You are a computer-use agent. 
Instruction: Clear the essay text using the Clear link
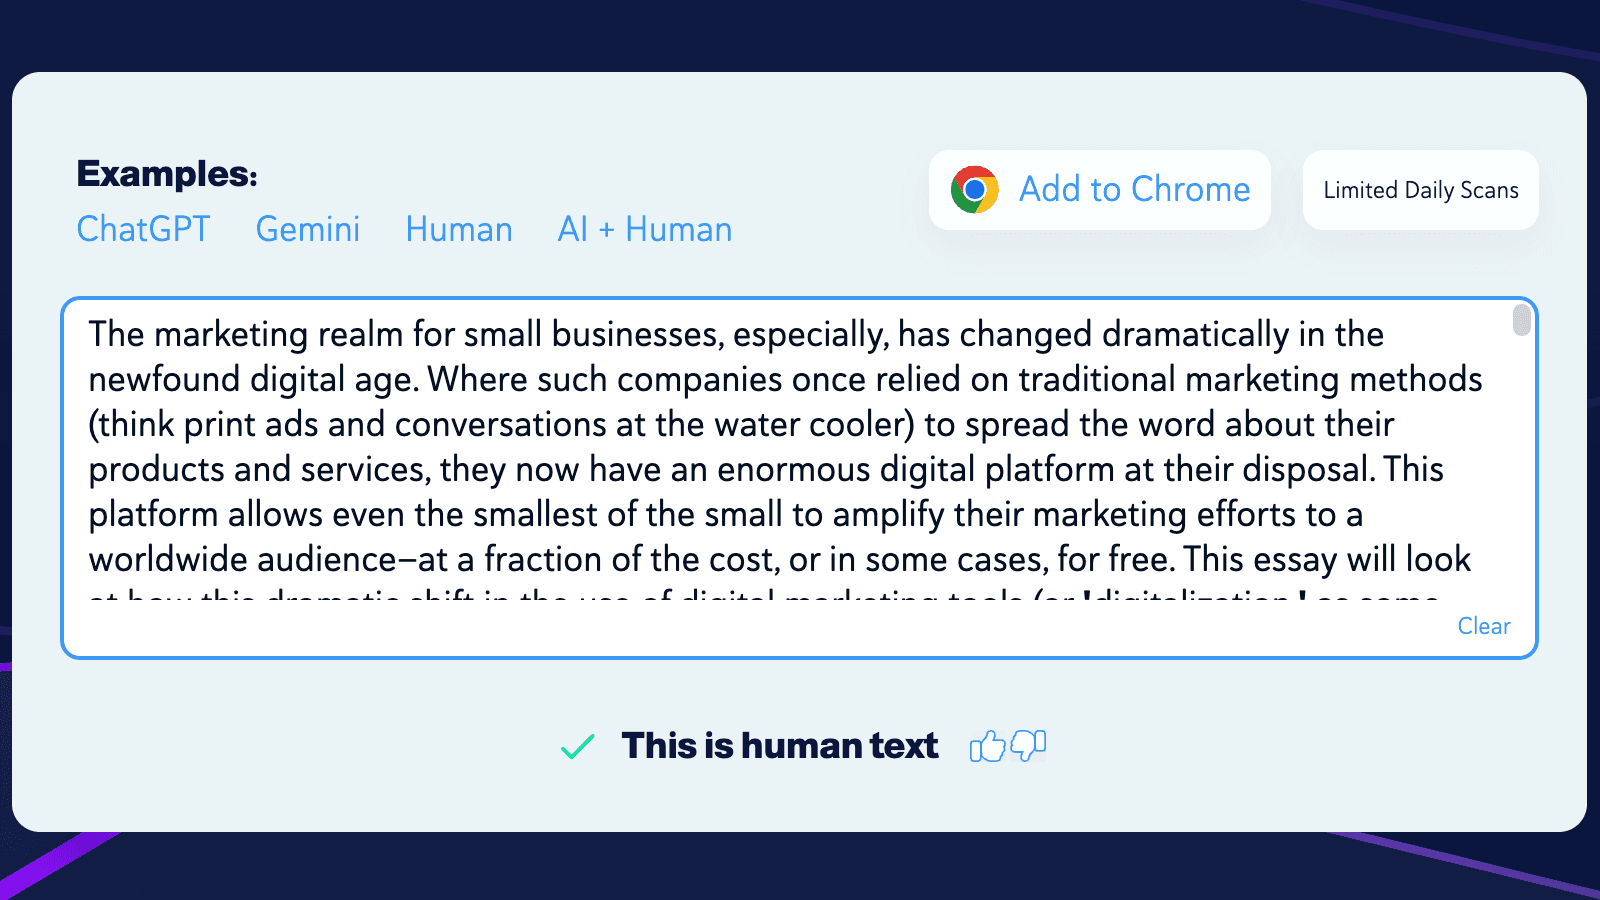(1484, 626)
